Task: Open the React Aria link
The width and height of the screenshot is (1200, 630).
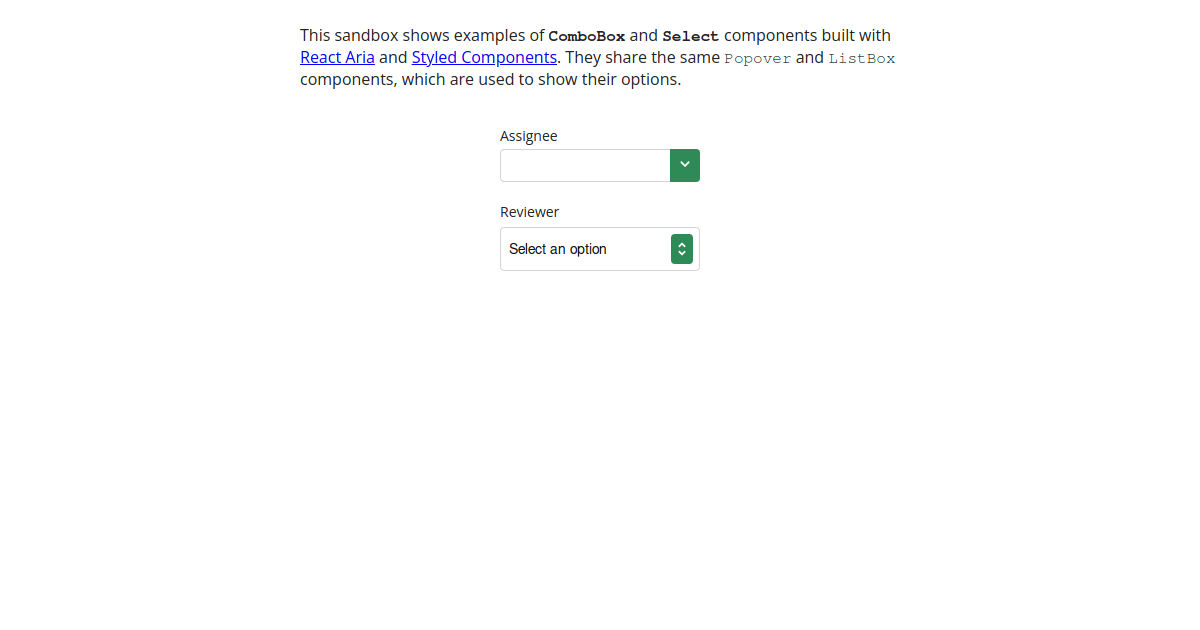Action: pyautogui.click(x=337, y=58)
